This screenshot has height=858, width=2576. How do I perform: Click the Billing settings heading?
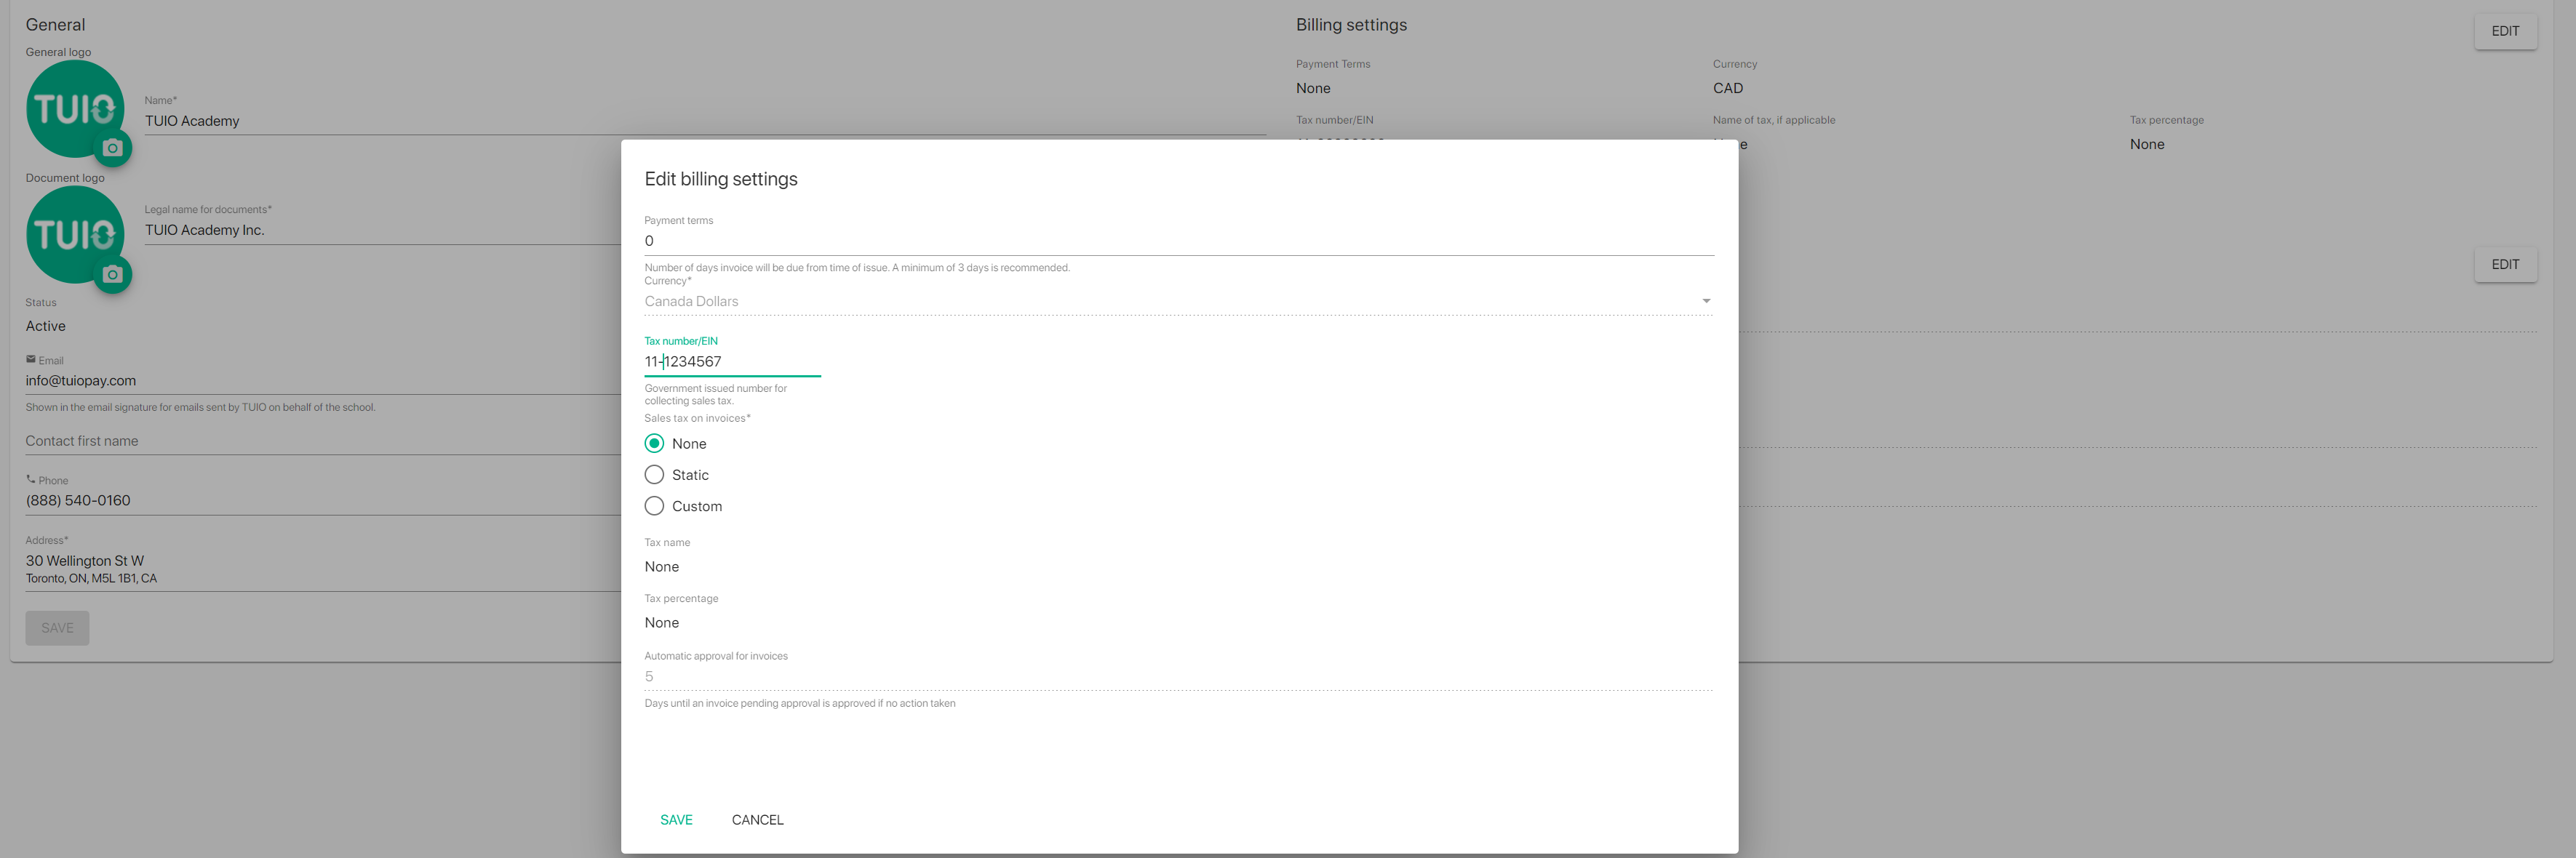point(1351,25)
